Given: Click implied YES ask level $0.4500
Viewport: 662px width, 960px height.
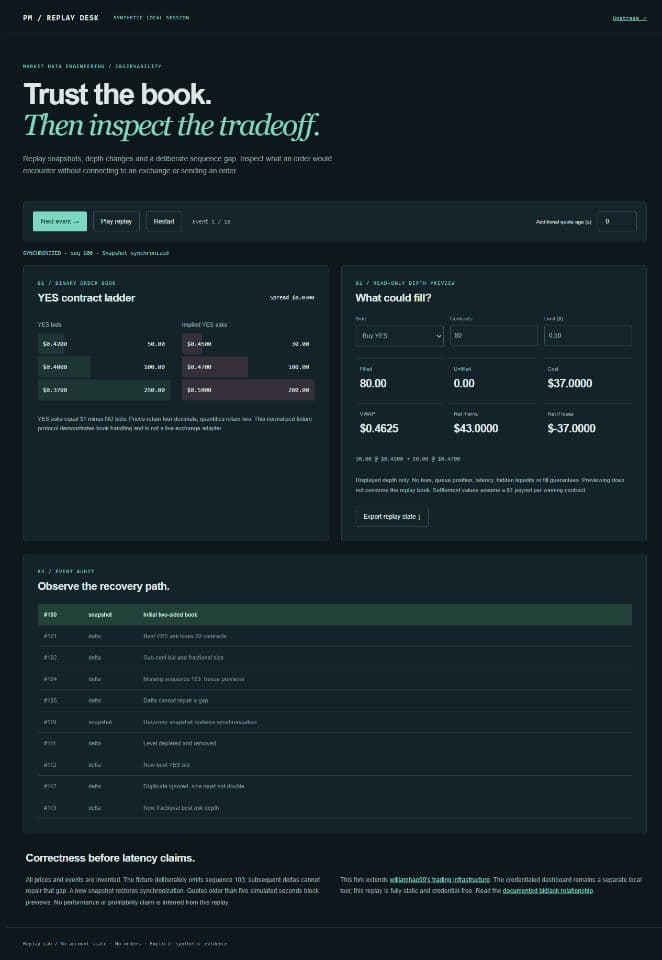Looking at the screenshot, I should click(248, 344).
